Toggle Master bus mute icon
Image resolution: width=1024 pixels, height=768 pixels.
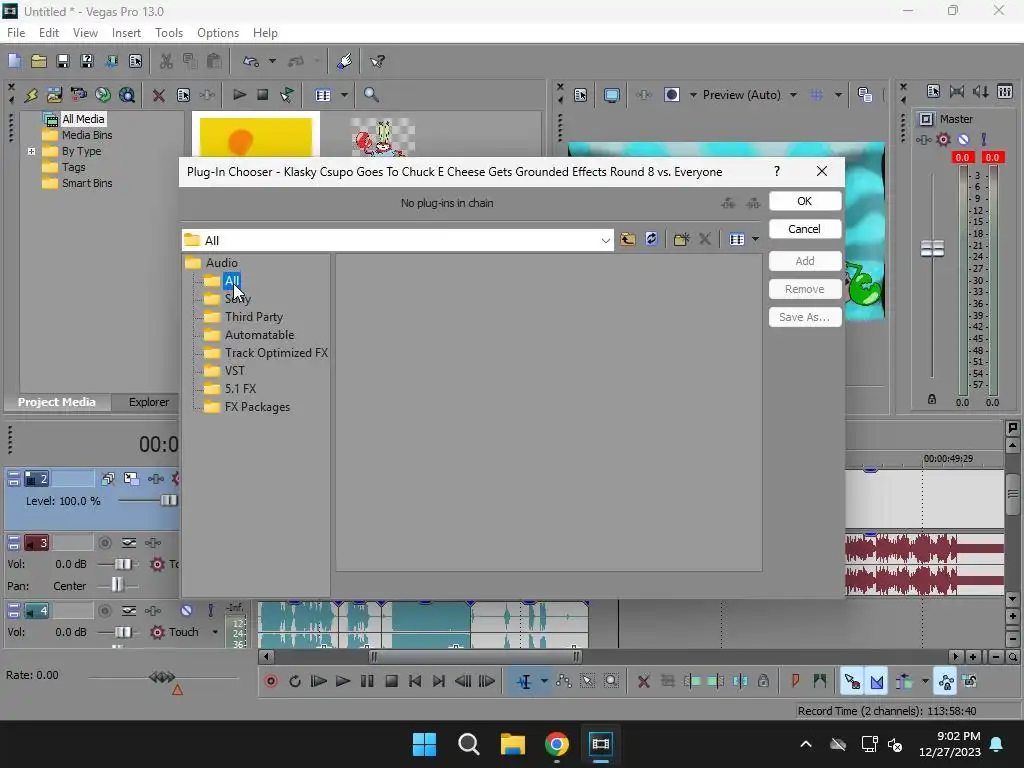[x=963, y=139]
